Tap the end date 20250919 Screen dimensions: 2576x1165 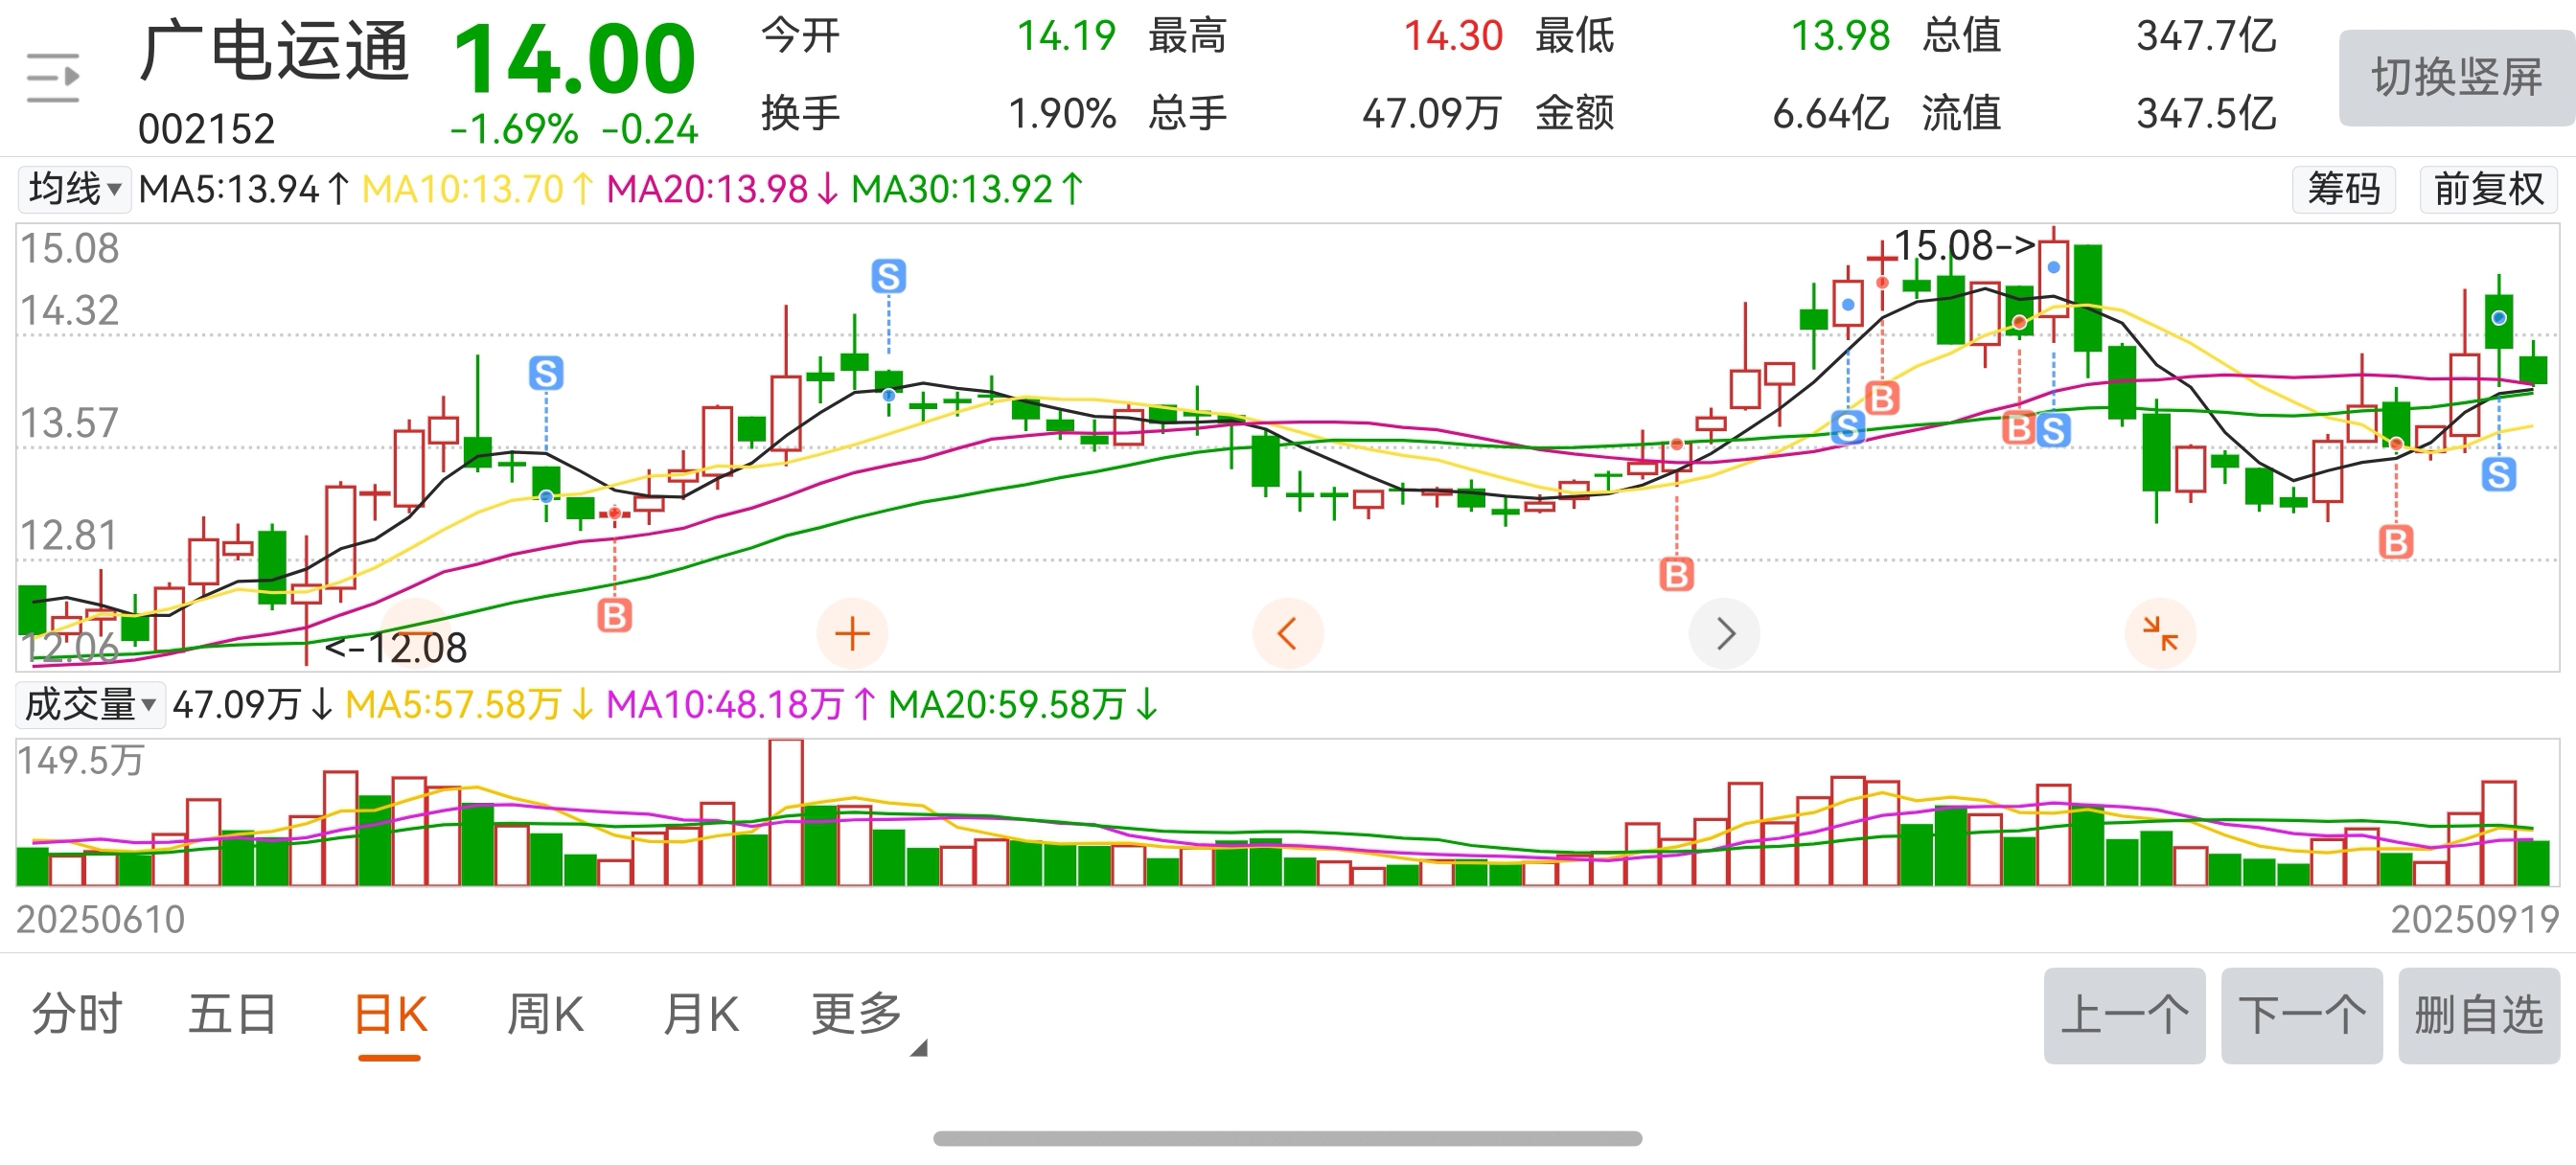coord(2475,919)
